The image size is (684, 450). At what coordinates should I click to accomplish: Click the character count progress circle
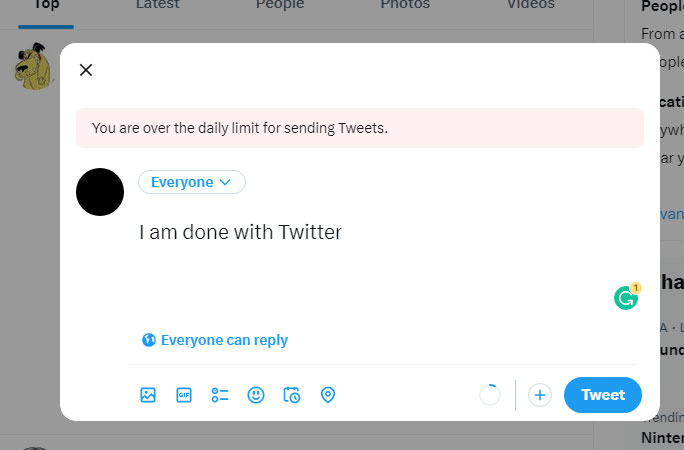tap(490, 395)
